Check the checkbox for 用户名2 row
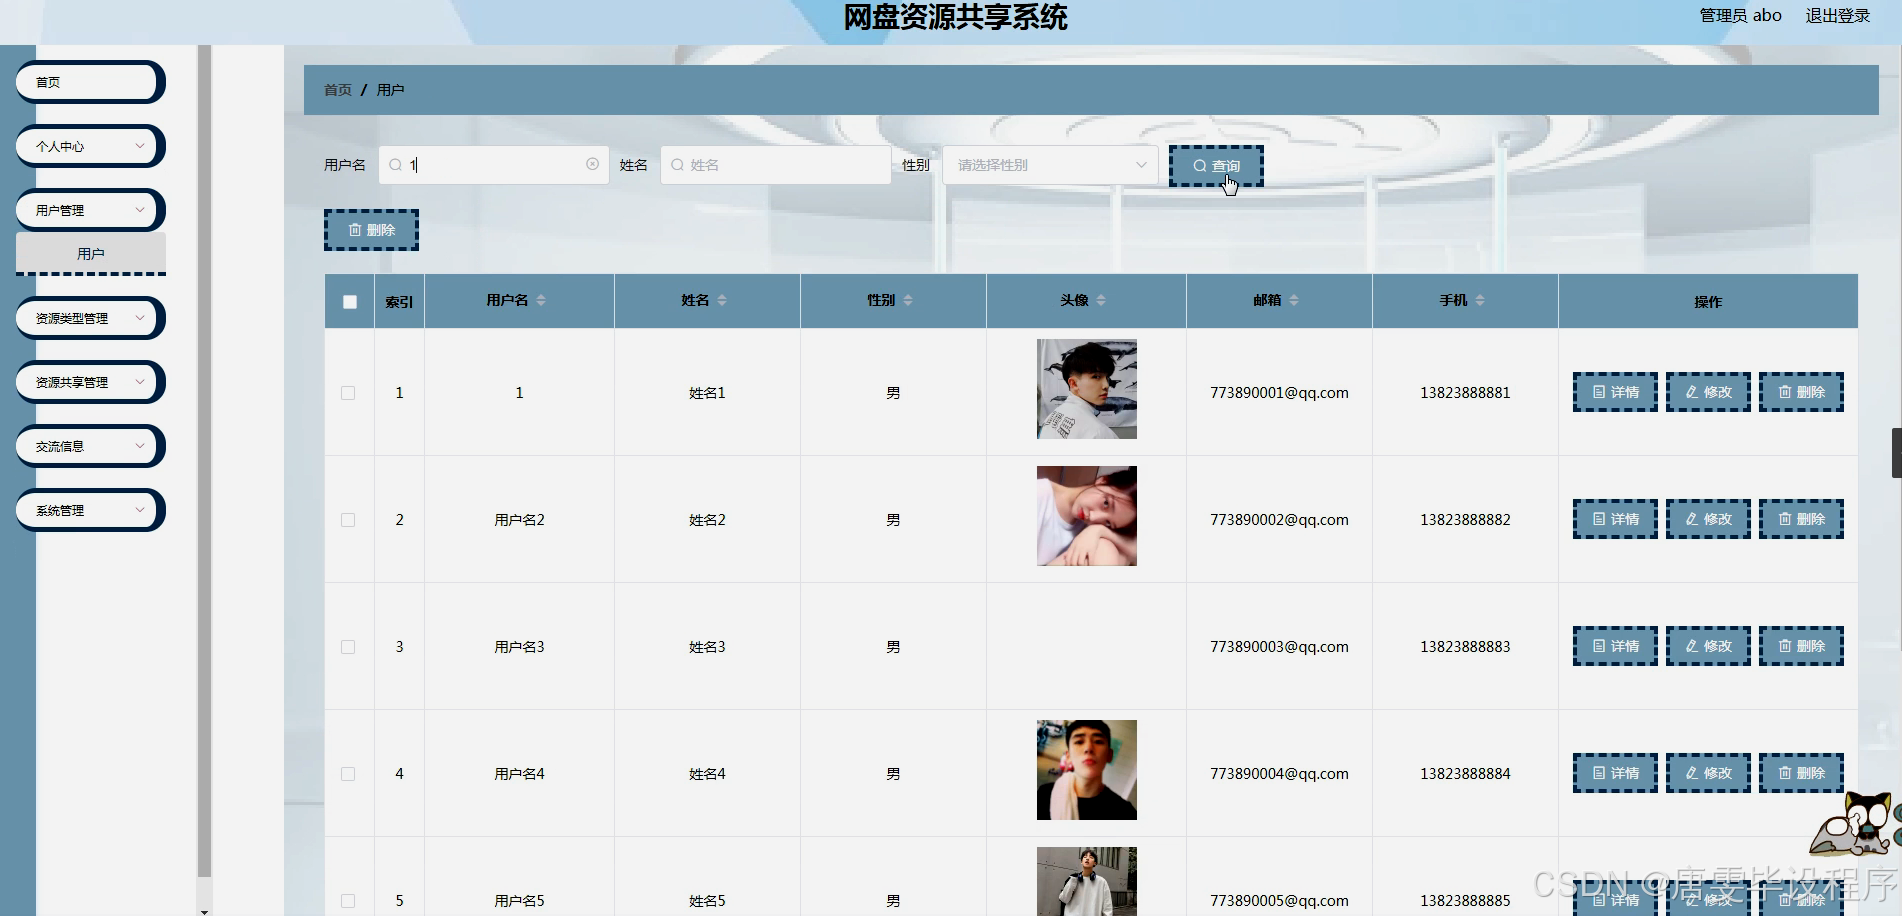The width and height of the screenshot is (1902, 916). (348, 520)
